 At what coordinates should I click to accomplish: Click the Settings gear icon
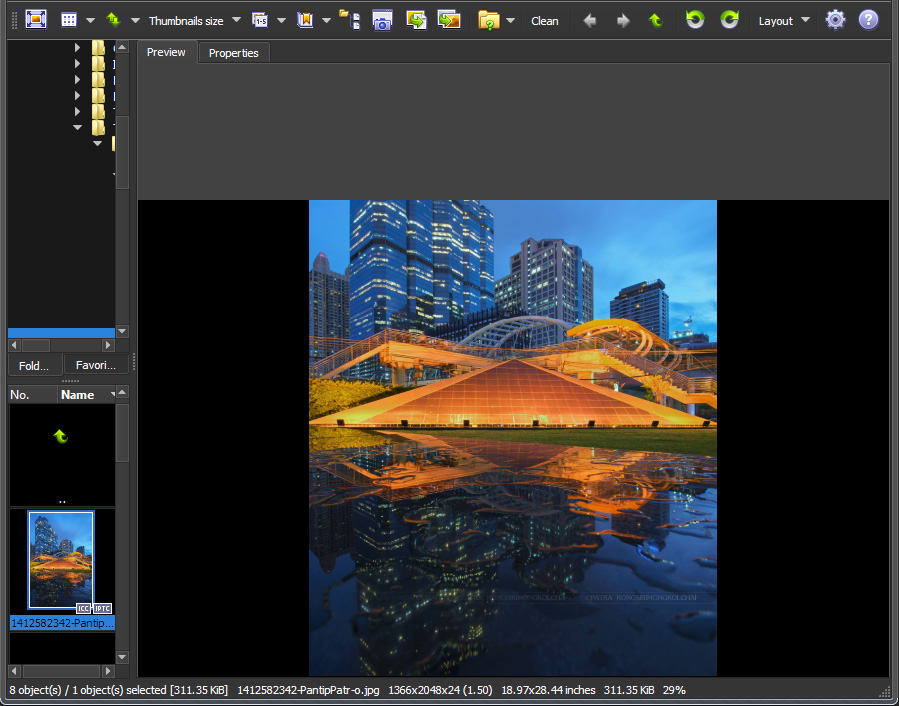(835, 20)
